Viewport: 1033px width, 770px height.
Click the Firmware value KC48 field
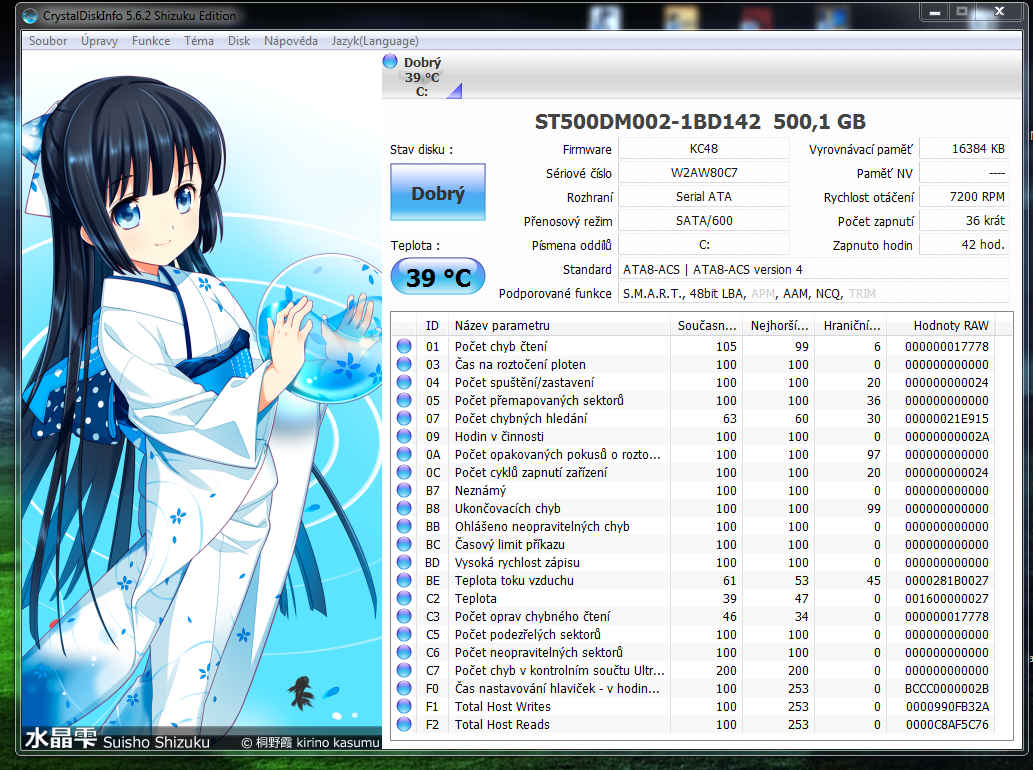click(704, 149)
